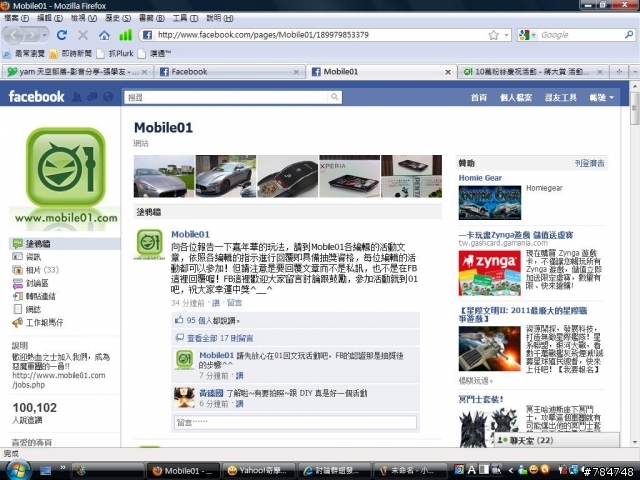Open the chat bar showing (22)
Image resolution: width=640 pixels, height=480 pixels.
pos(557,440)
